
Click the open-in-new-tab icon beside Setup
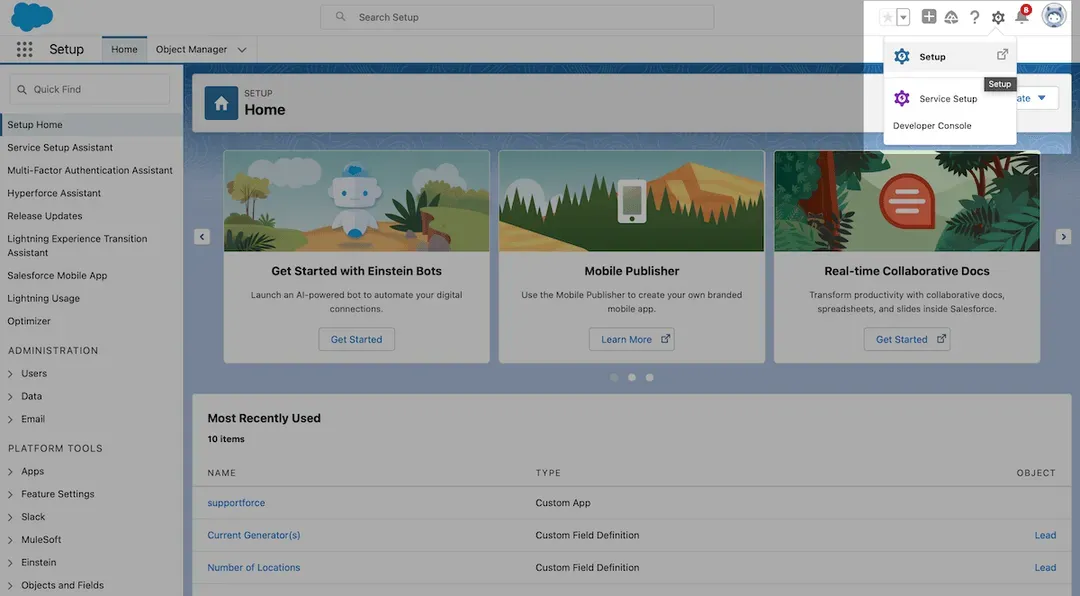click(1002, 54)
